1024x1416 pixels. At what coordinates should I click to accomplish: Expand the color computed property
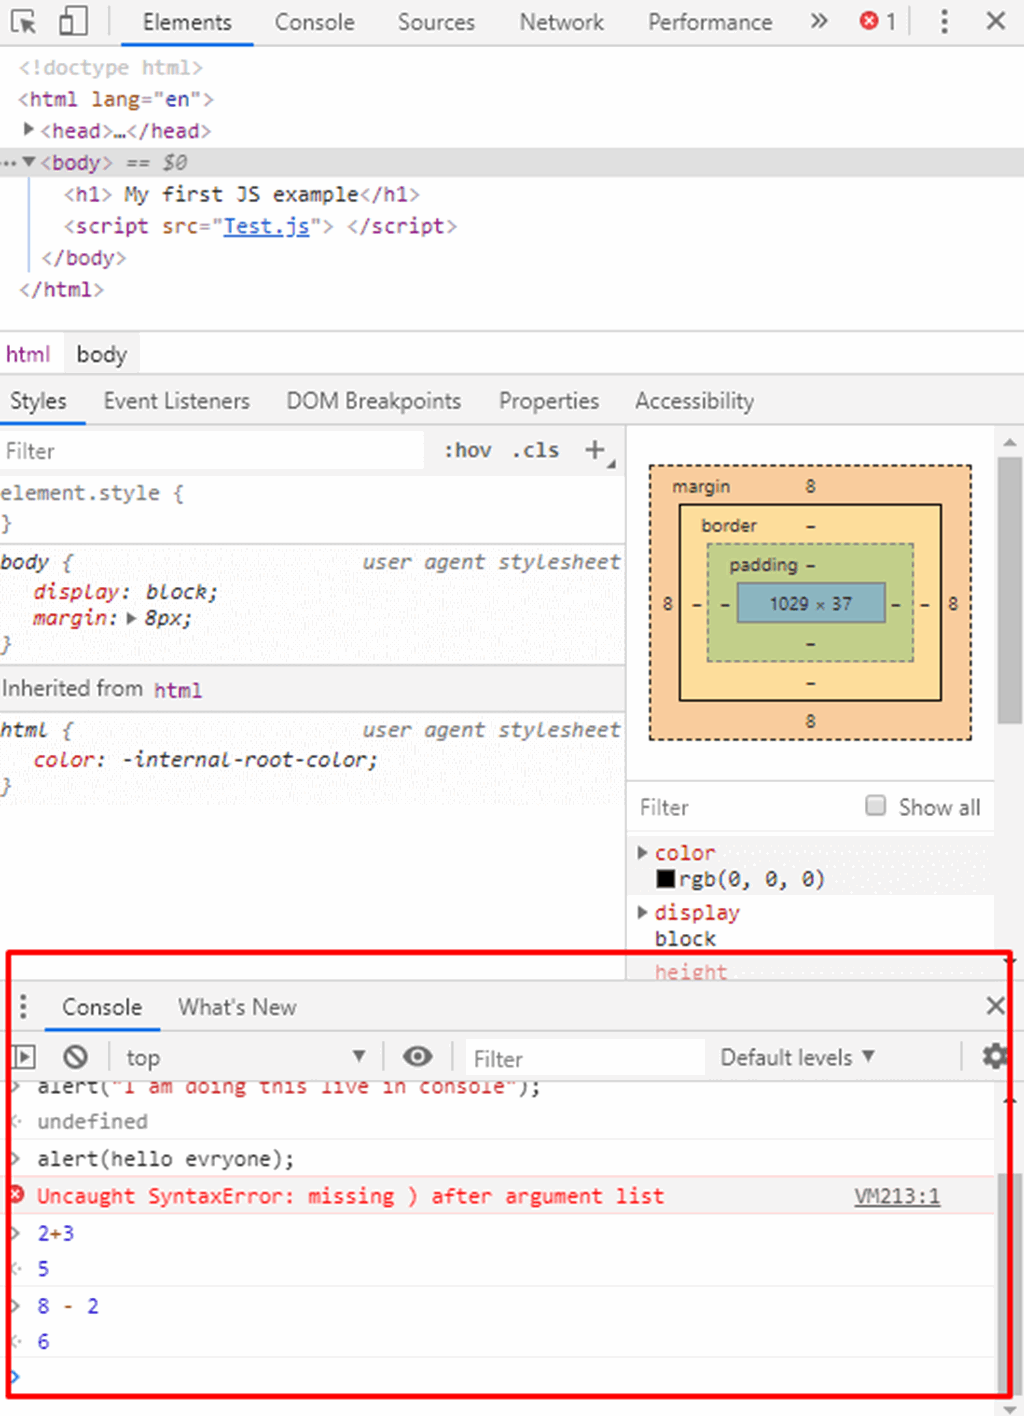[642, 852]
